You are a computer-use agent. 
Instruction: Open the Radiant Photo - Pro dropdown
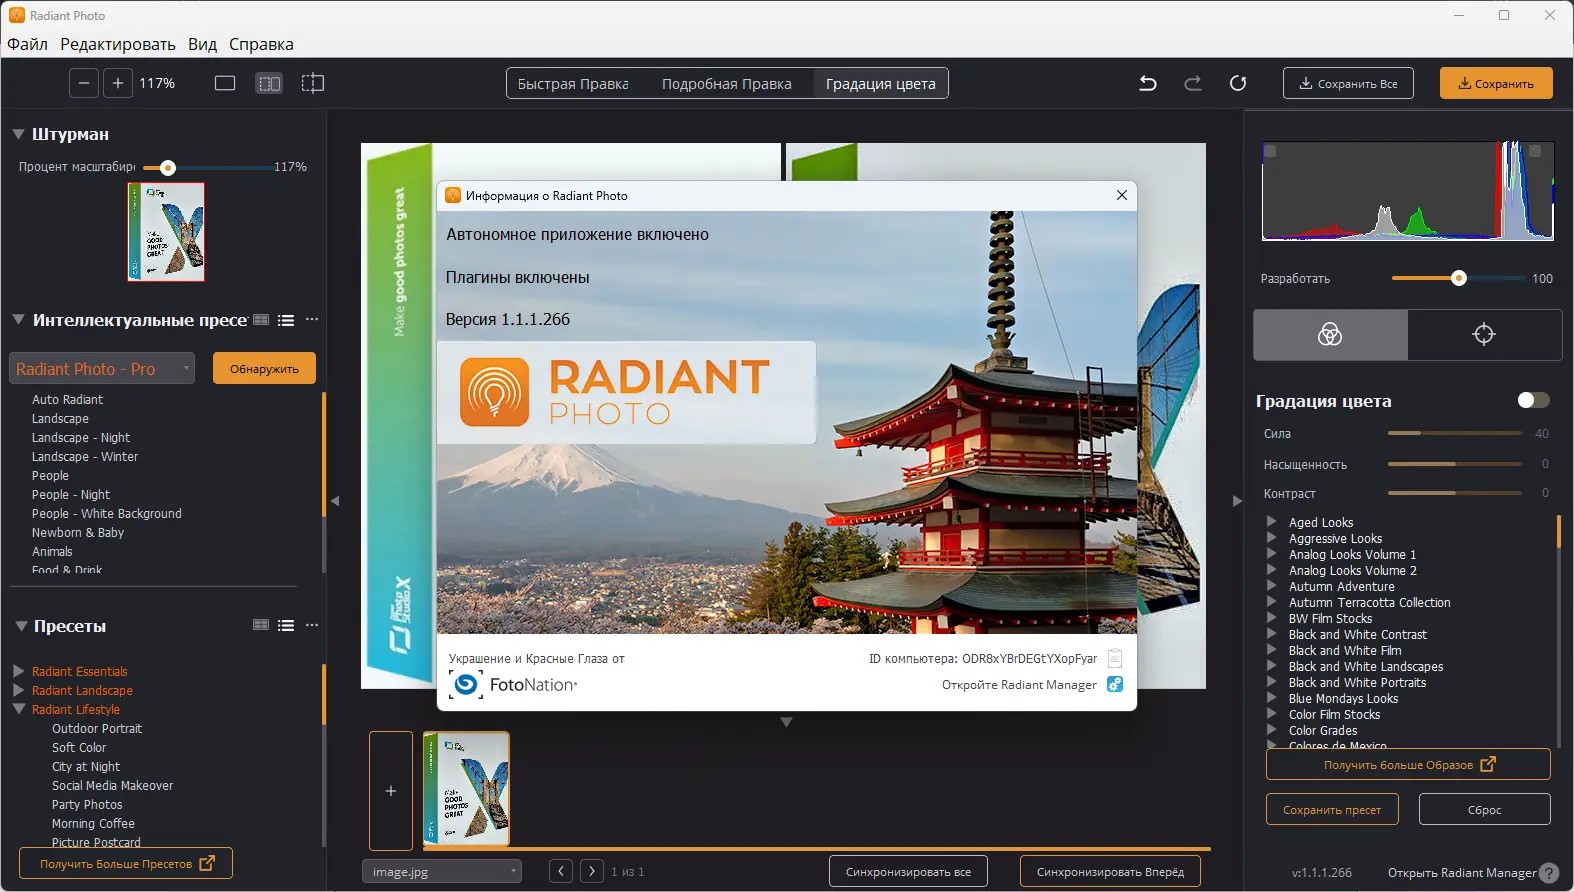[102, 369]
